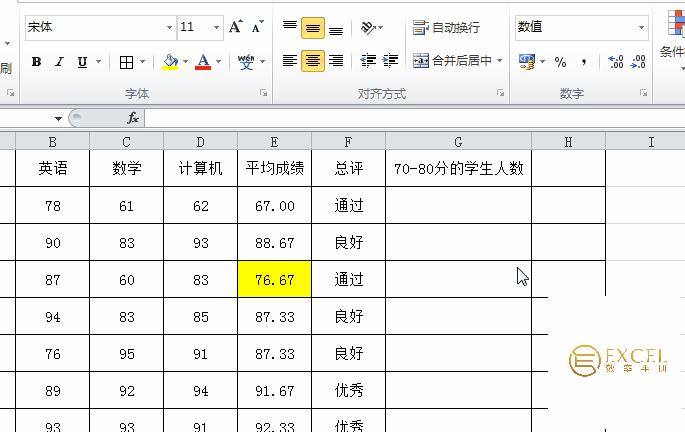The image size is (685, 432).
Task: Align text right
Action: coord(336,61)
